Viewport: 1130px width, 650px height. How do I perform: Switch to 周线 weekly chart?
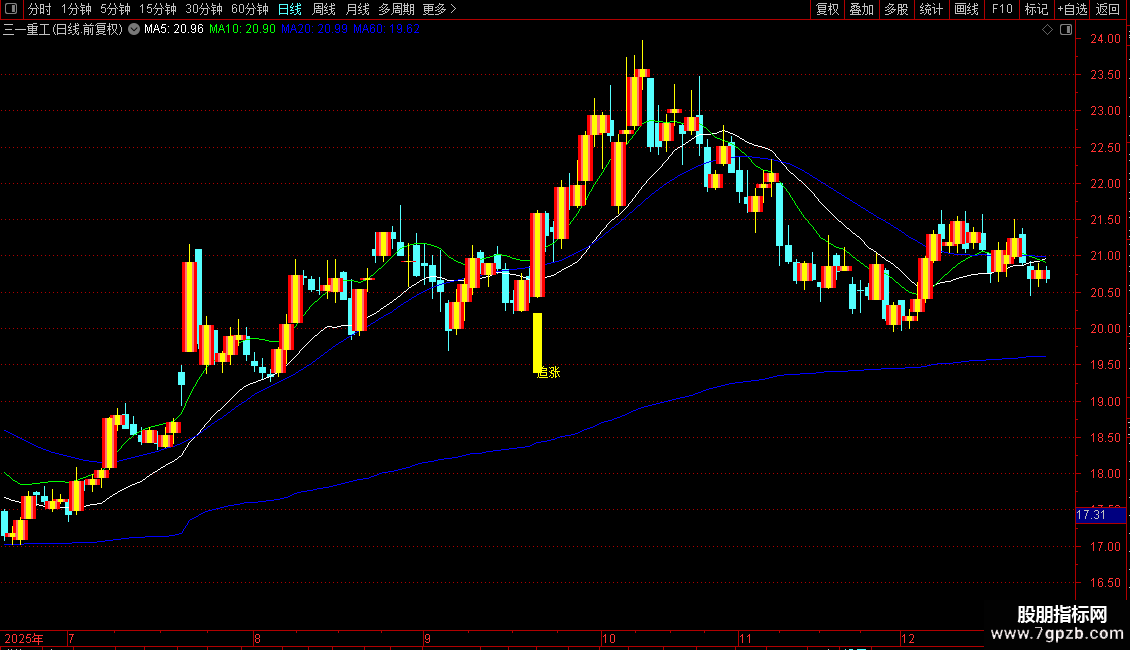324,9
